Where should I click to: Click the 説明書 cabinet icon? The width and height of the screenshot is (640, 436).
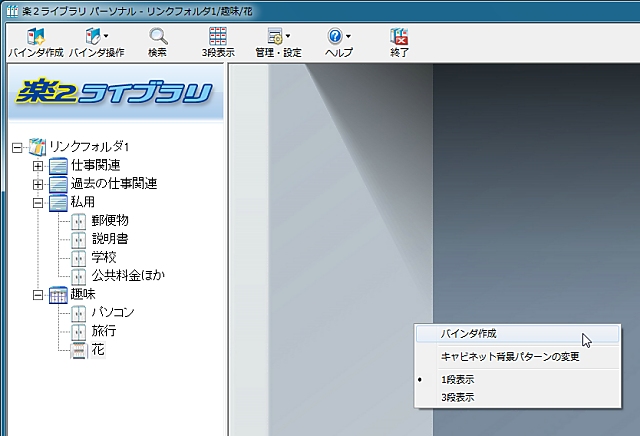tap(78, 240)
